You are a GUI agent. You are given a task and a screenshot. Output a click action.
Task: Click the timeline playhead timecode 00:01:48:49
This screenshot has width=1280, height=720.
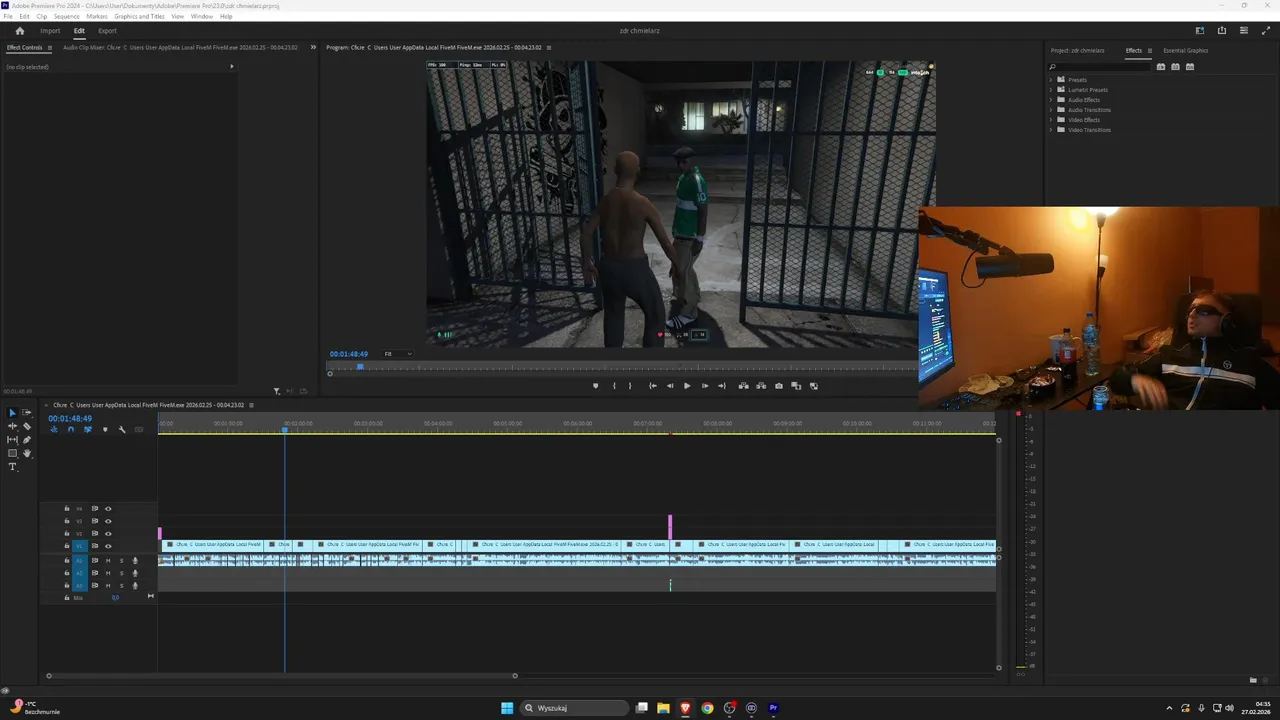coord(70,418)
